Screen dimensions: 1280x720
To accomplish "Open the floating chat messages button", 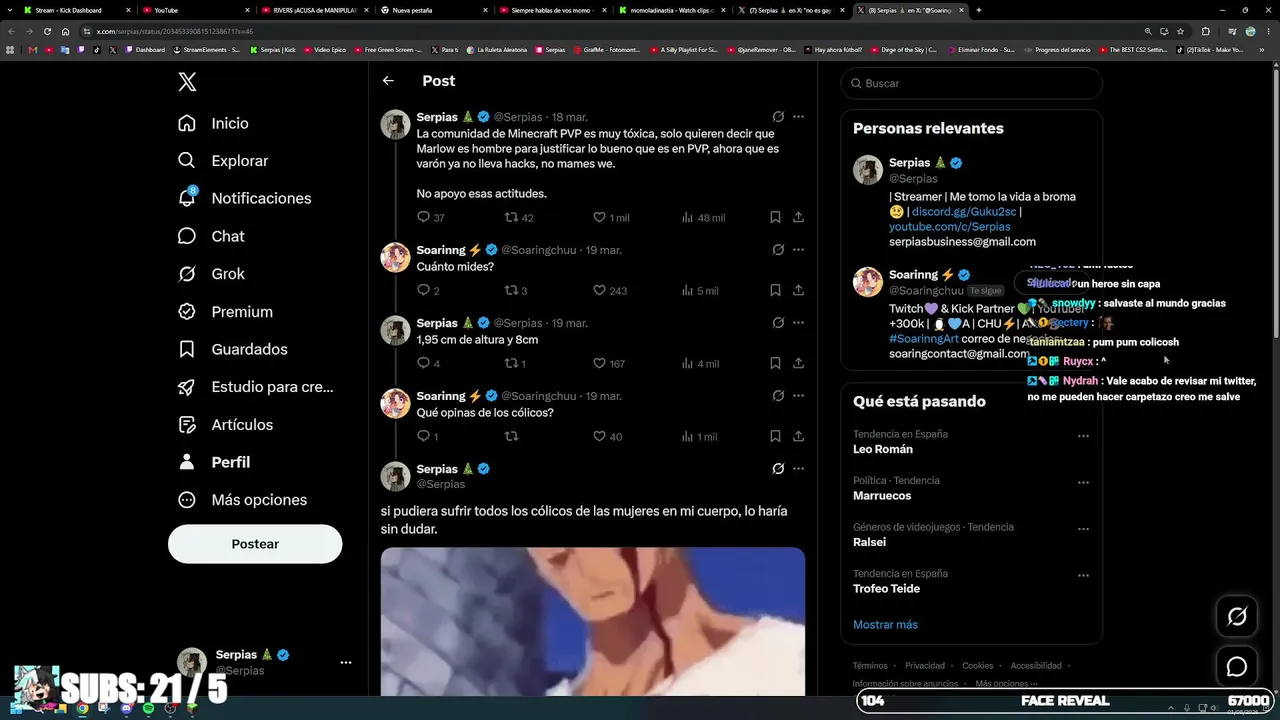I will [1237, 667].
